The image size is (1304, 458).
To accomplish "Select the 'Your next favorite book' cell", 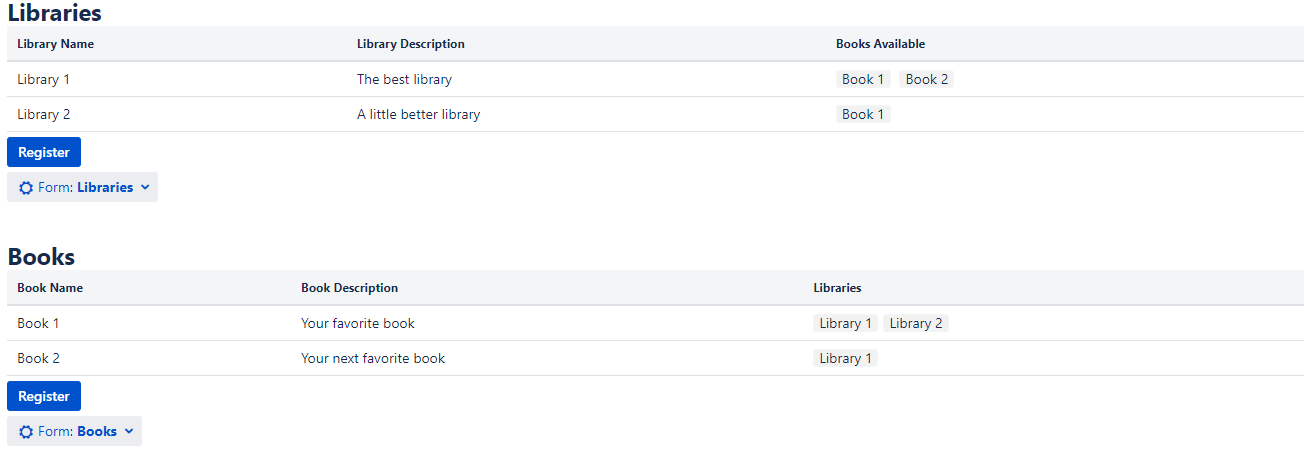I will coord(373,358).
